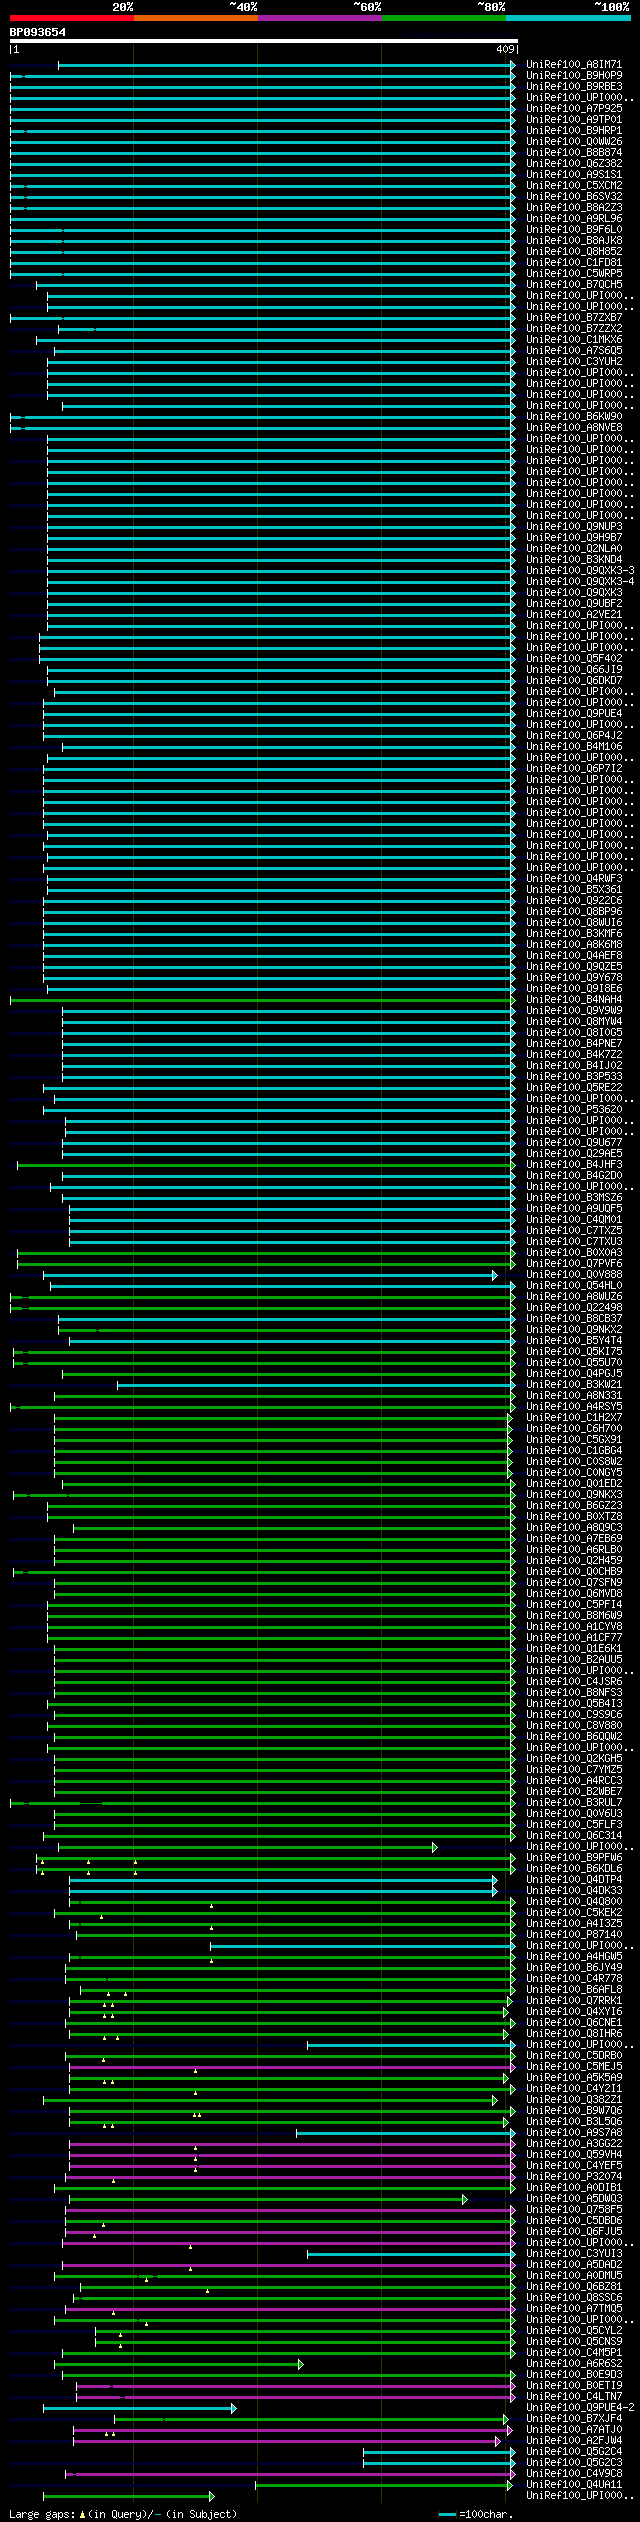Image resolution: width=640 pixels, height=2522 pixels.
Task: Click the UniRef100_Q4RWF3 label
Action: tap(574, 878)
